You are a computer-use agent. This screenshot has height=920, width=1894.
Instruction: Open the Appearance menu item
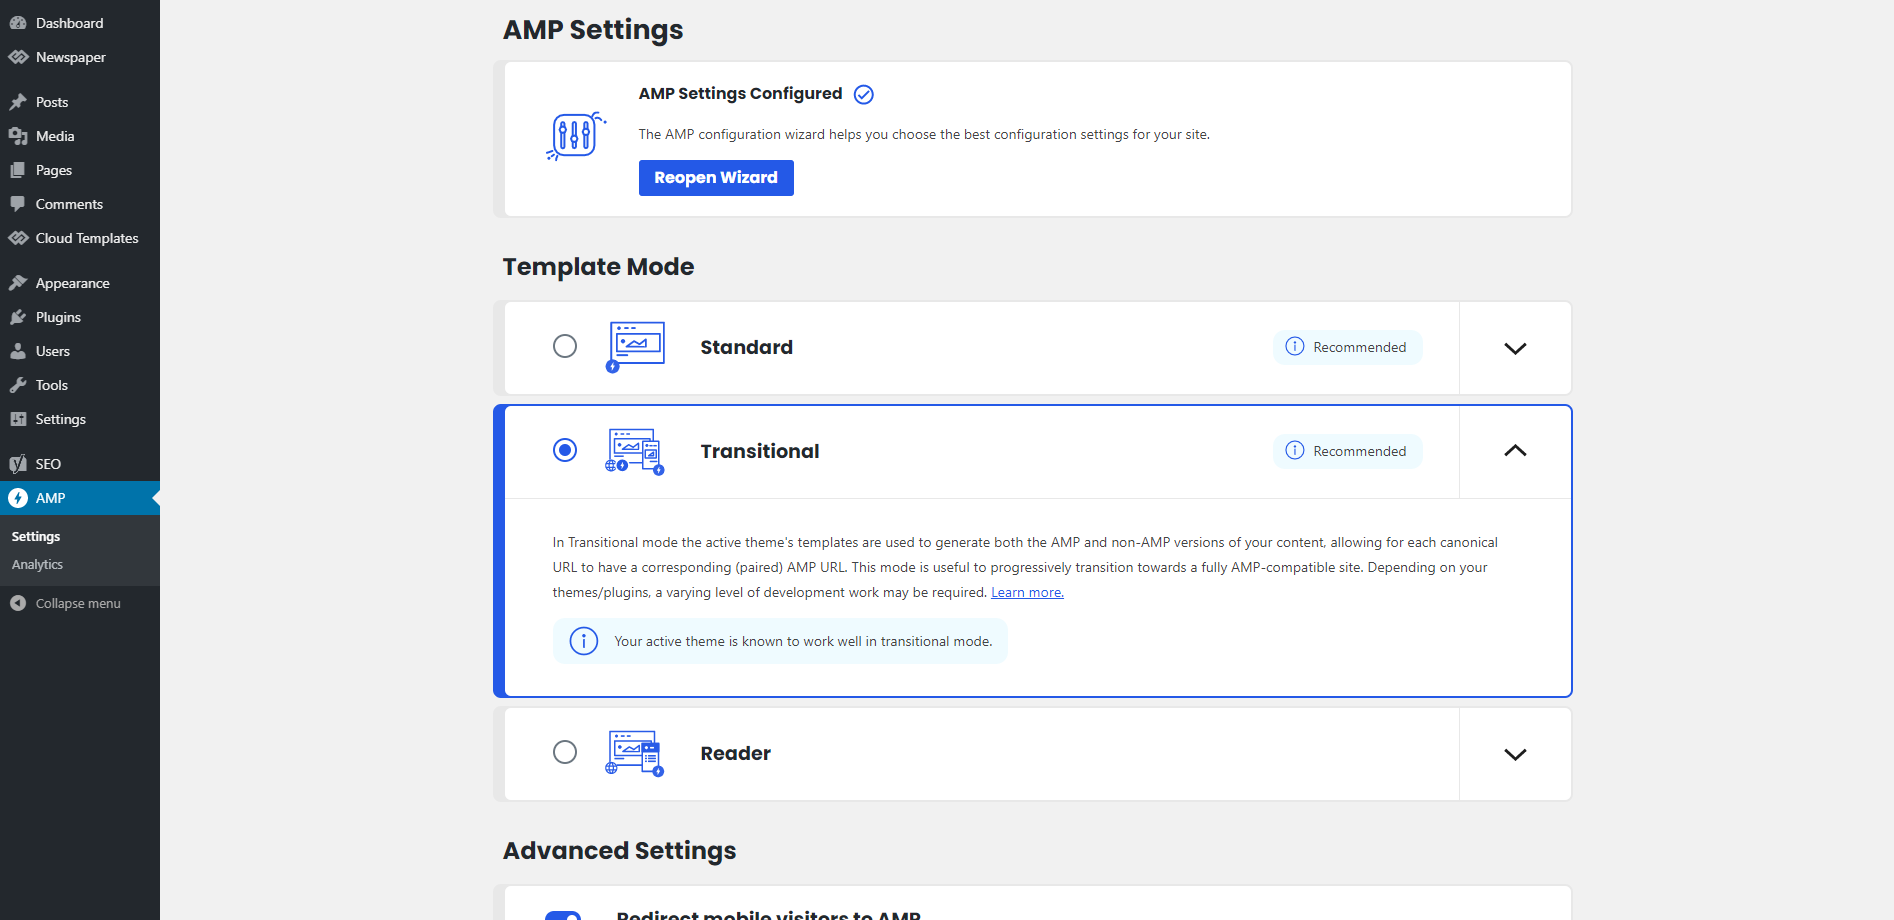click(x=80, y=283)
